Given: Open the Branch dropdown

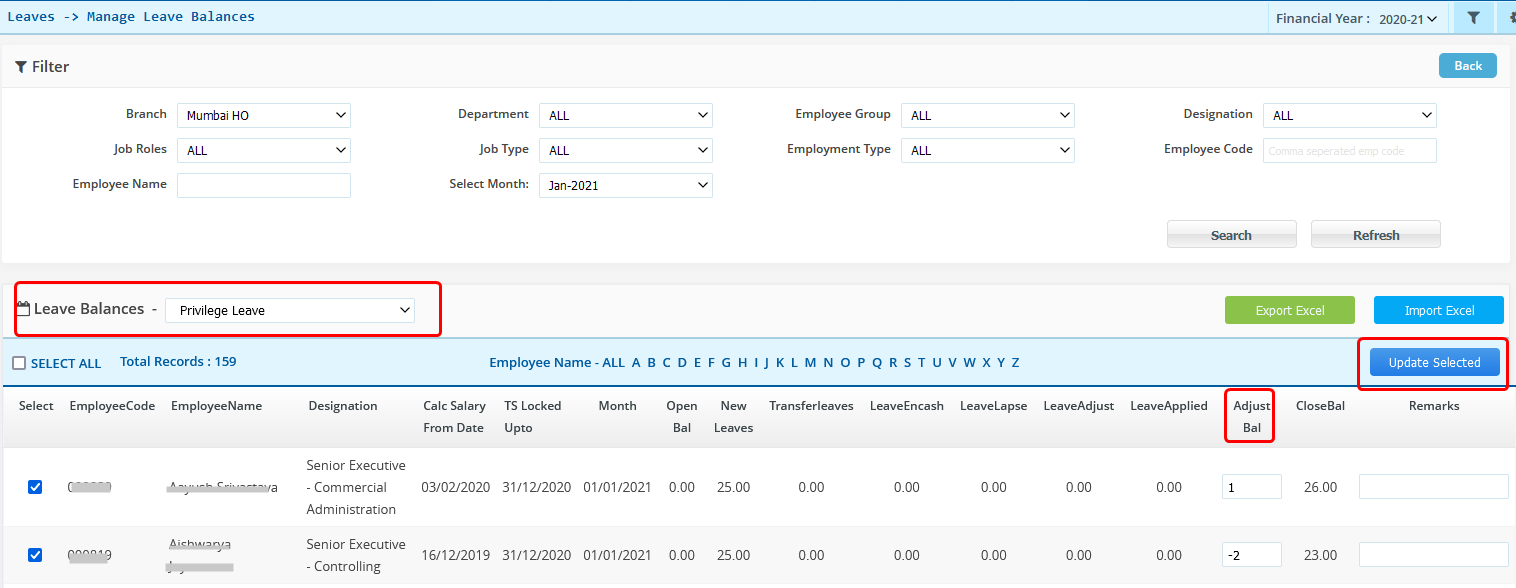Looking at the screenshot, I should click(264, 115).
